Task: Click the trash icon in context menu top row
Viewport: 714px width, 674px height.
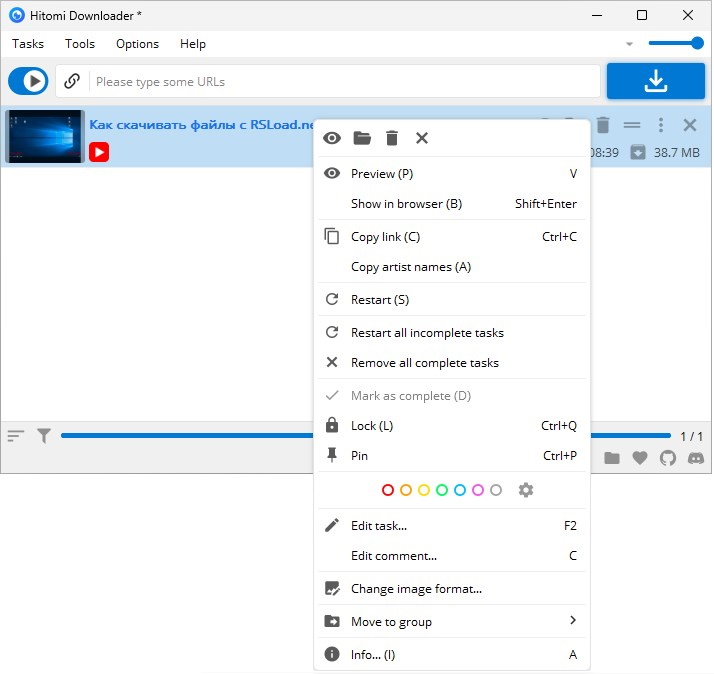Action: (x=392, y=138)
